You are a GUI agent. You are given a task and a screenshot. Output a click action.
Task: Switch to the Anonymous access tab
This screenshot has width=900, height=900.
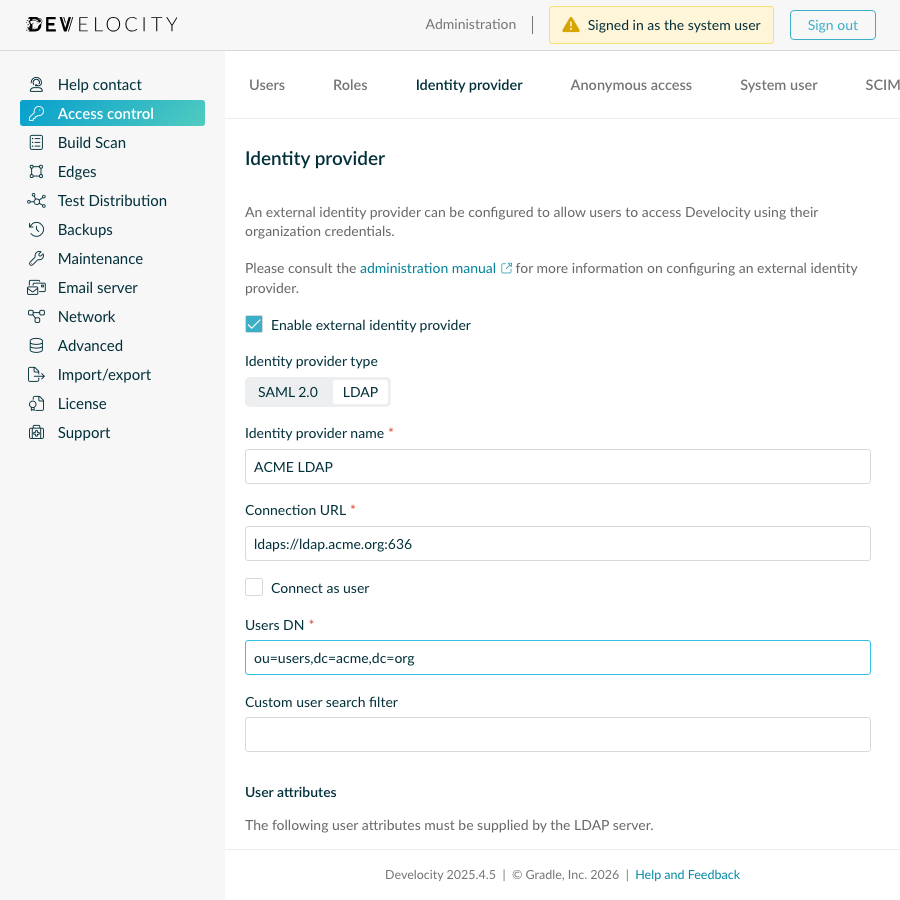630,85
